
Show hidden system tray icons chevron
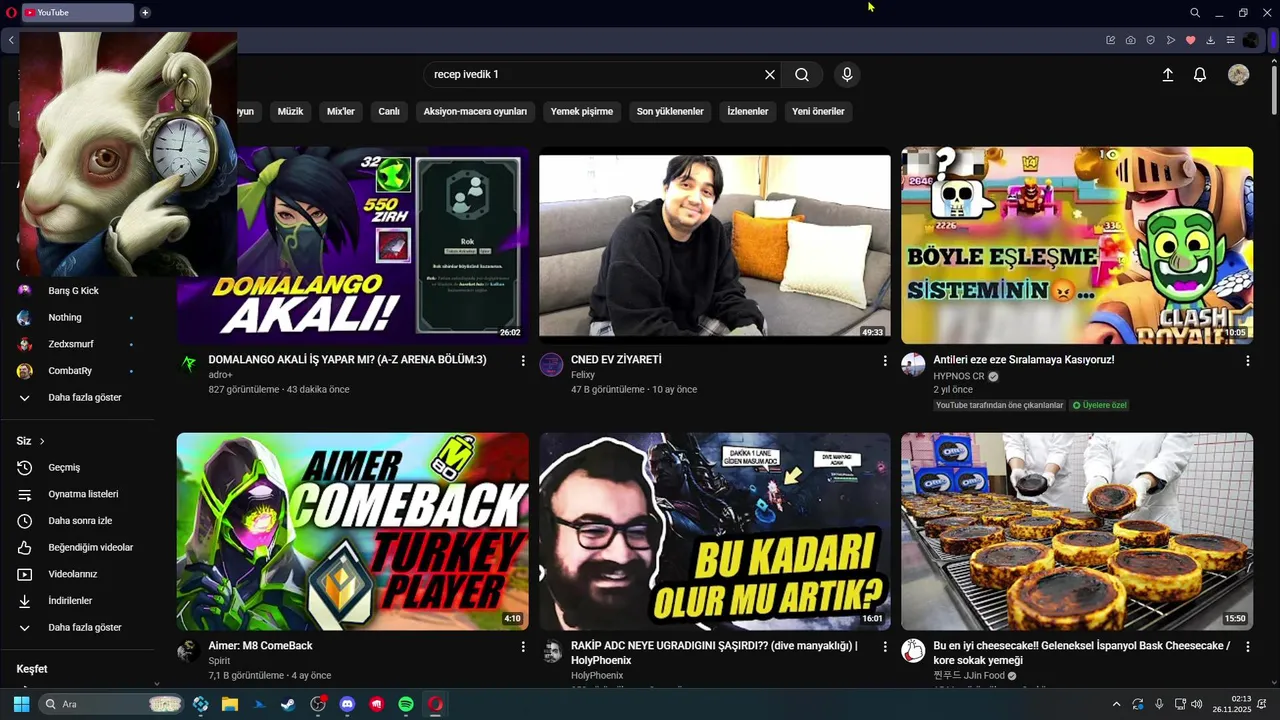click(1116, 704)
